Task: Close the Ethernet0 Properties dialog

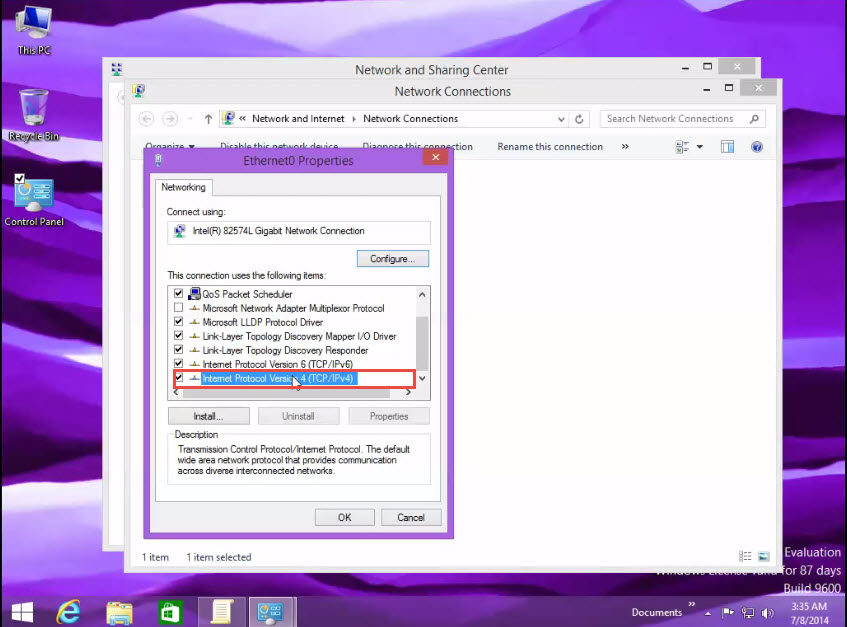Action: coord(436,157)
